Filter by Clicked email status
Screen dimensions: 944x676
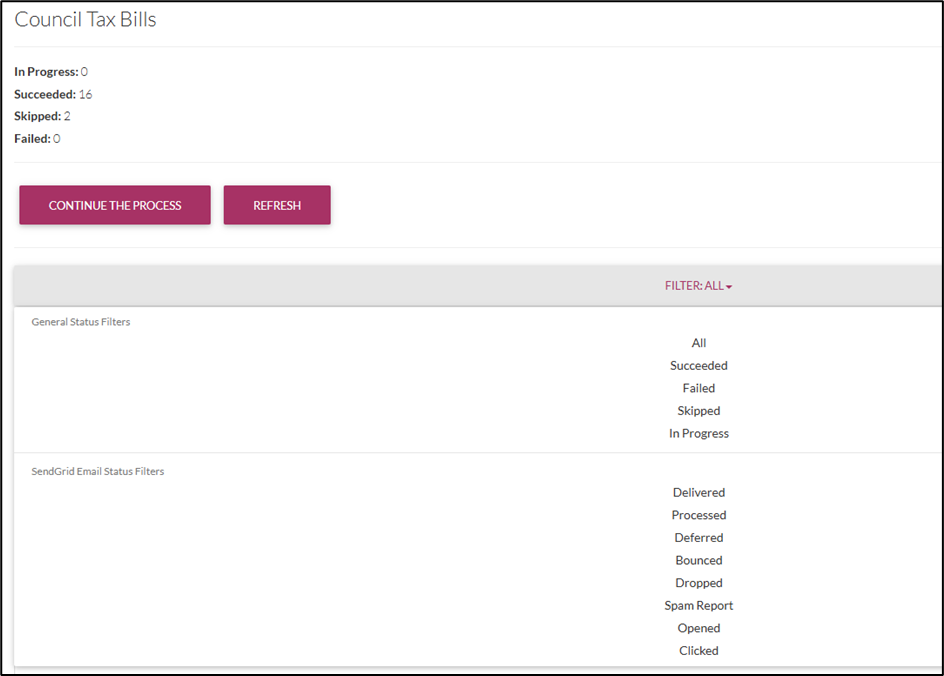coord(698,650)
